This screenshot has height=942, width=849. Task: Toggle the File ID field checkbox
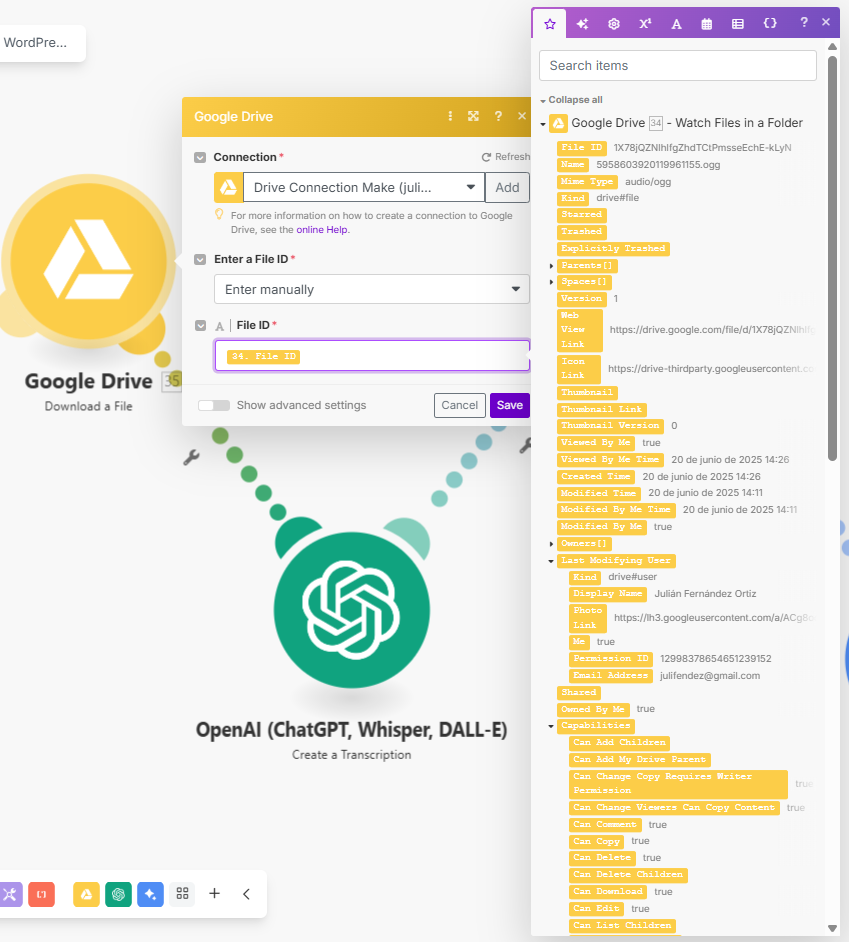(201, 326)
